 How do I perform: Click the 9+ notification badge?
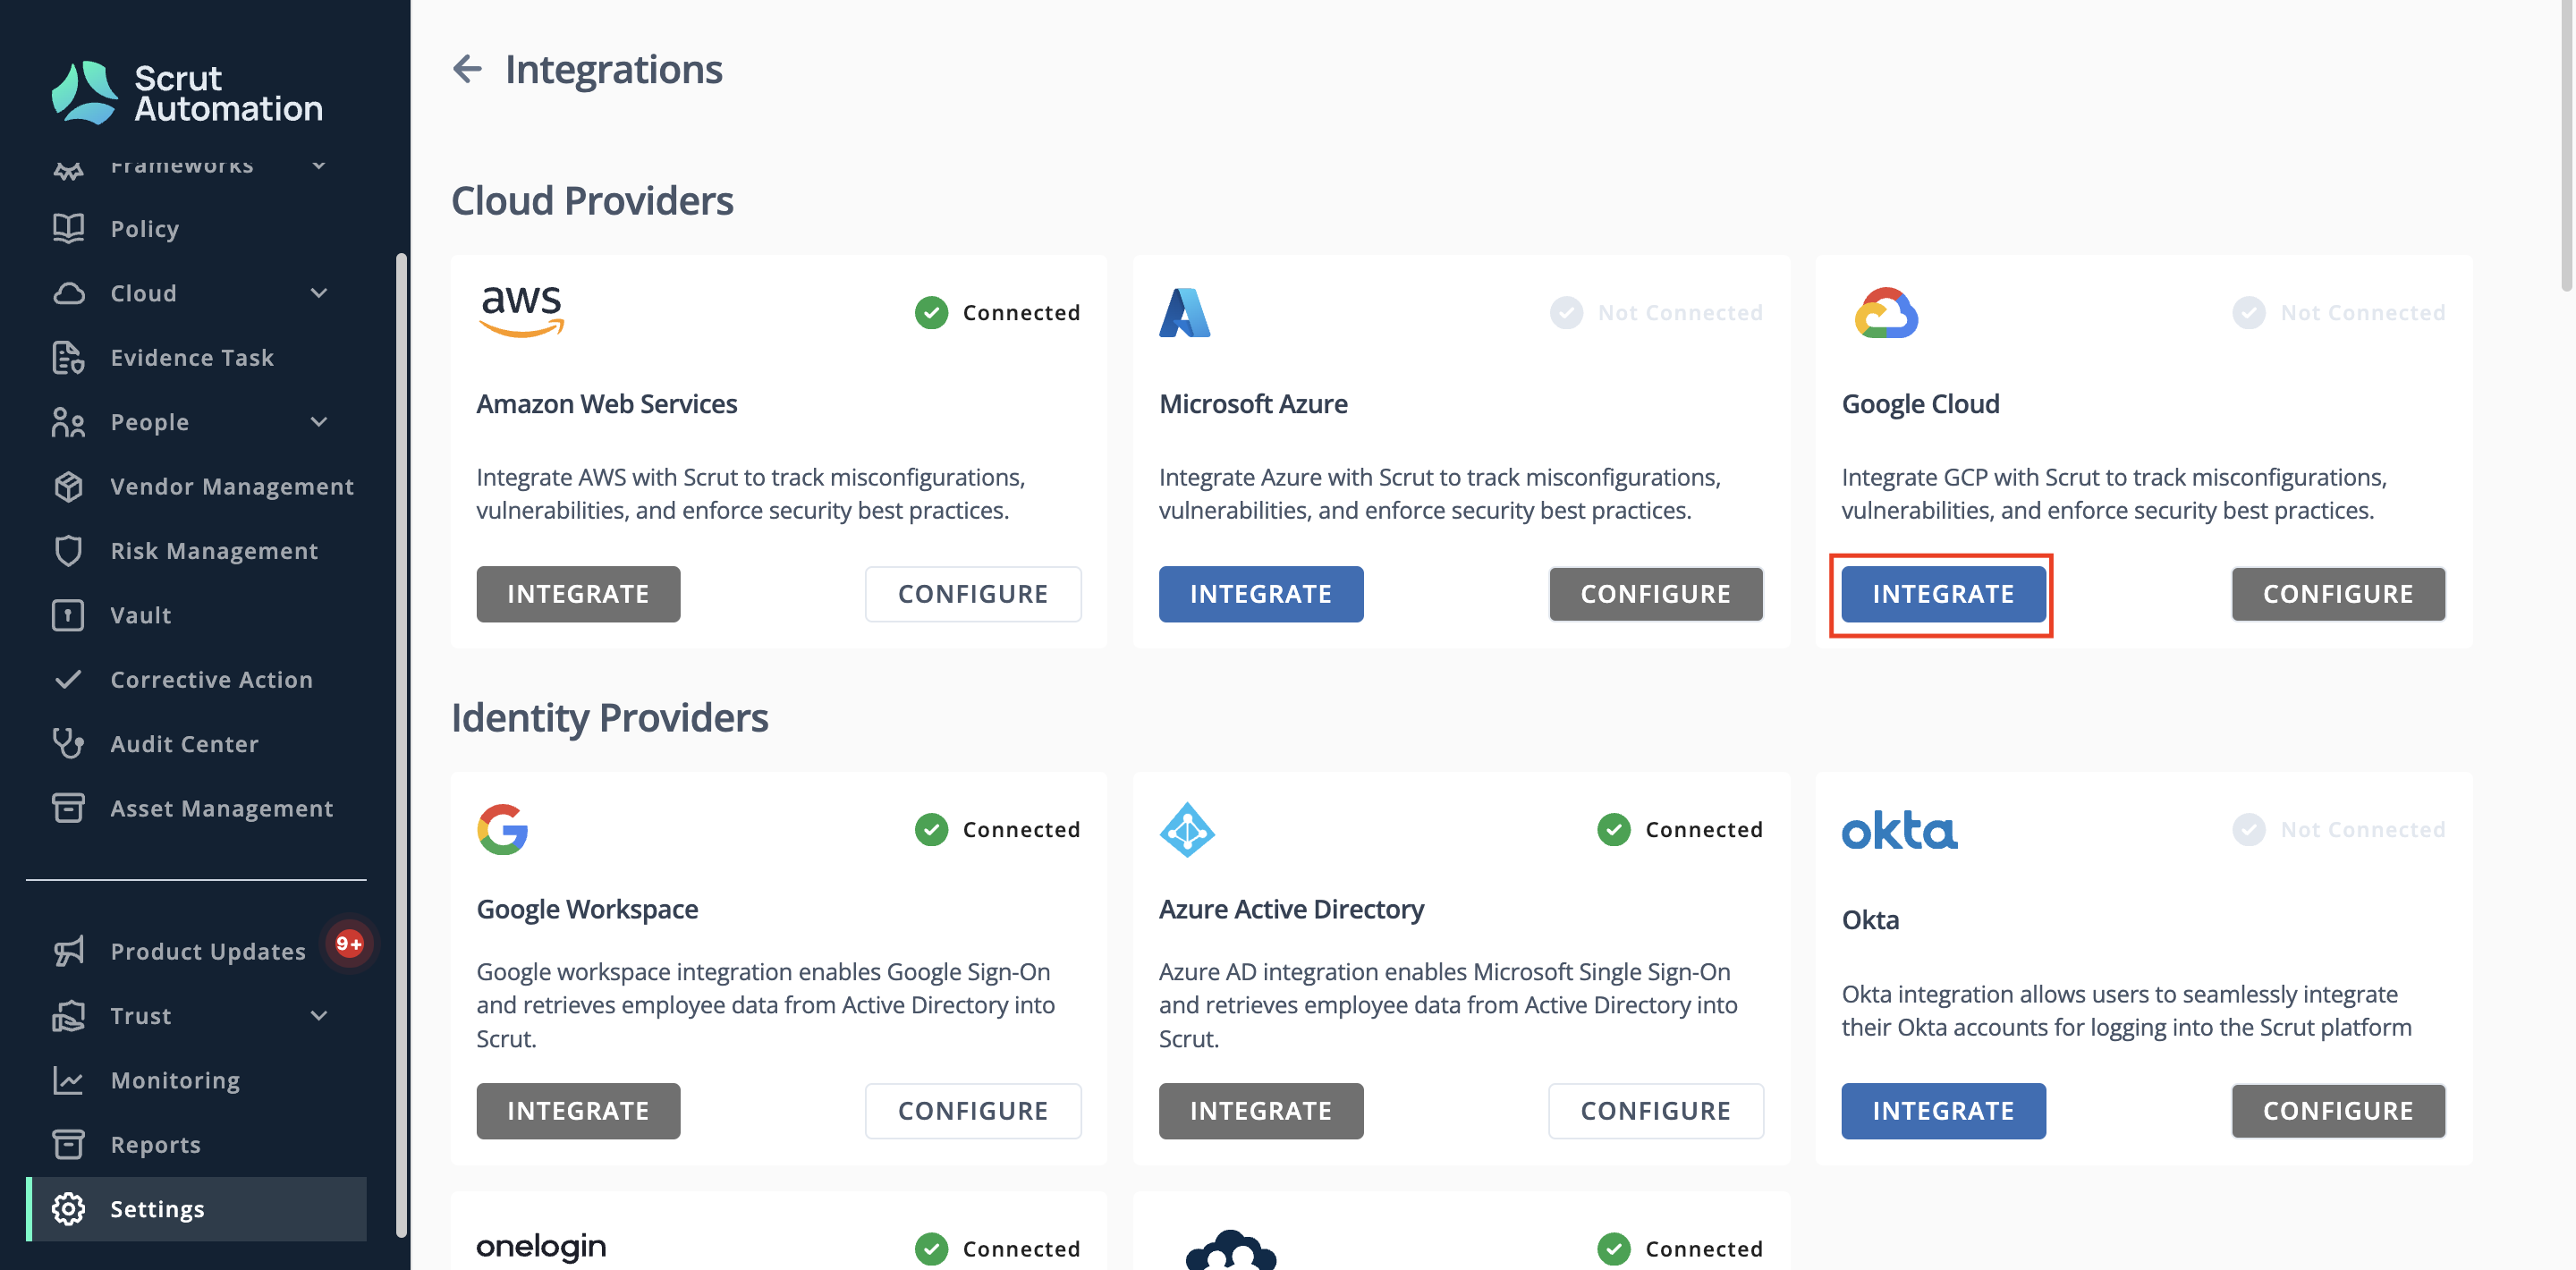(349, 943)
